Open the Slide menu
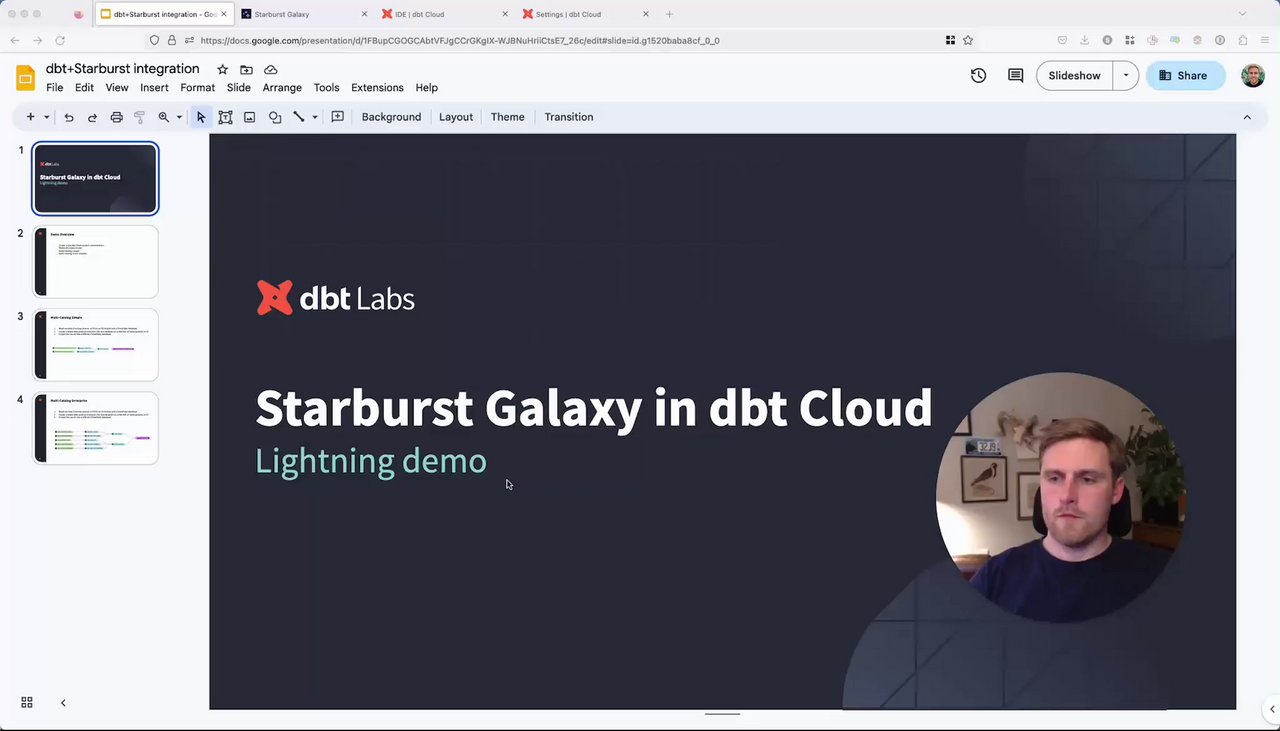The height and width of the screenshot is (731, 1280). pyautogui.click(x=239, y=88)
